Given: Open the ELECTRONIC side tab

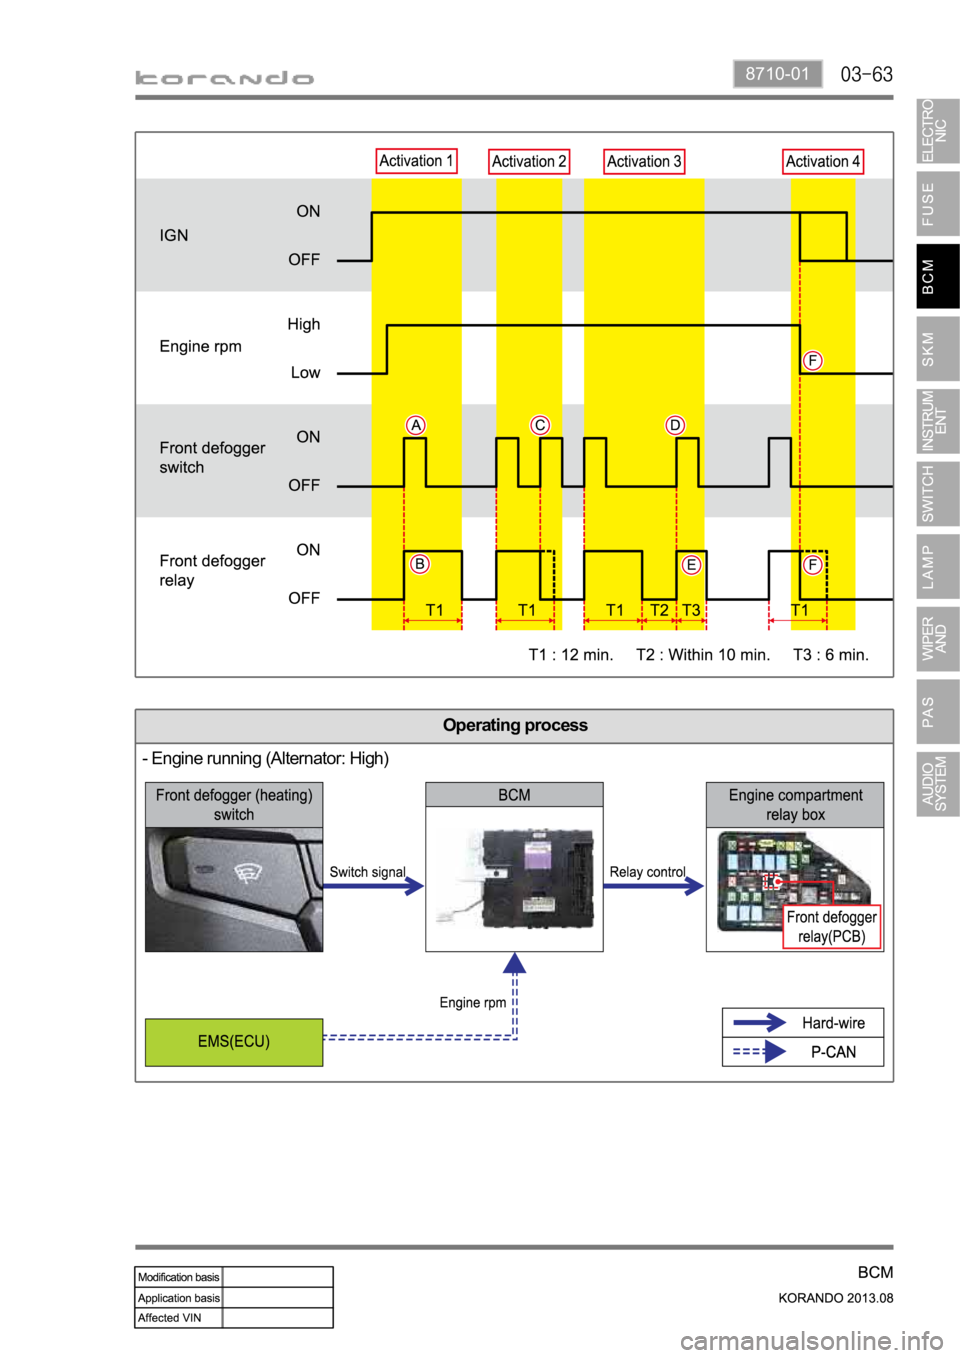Looking at the screenshot, I should tap(937, 131).
